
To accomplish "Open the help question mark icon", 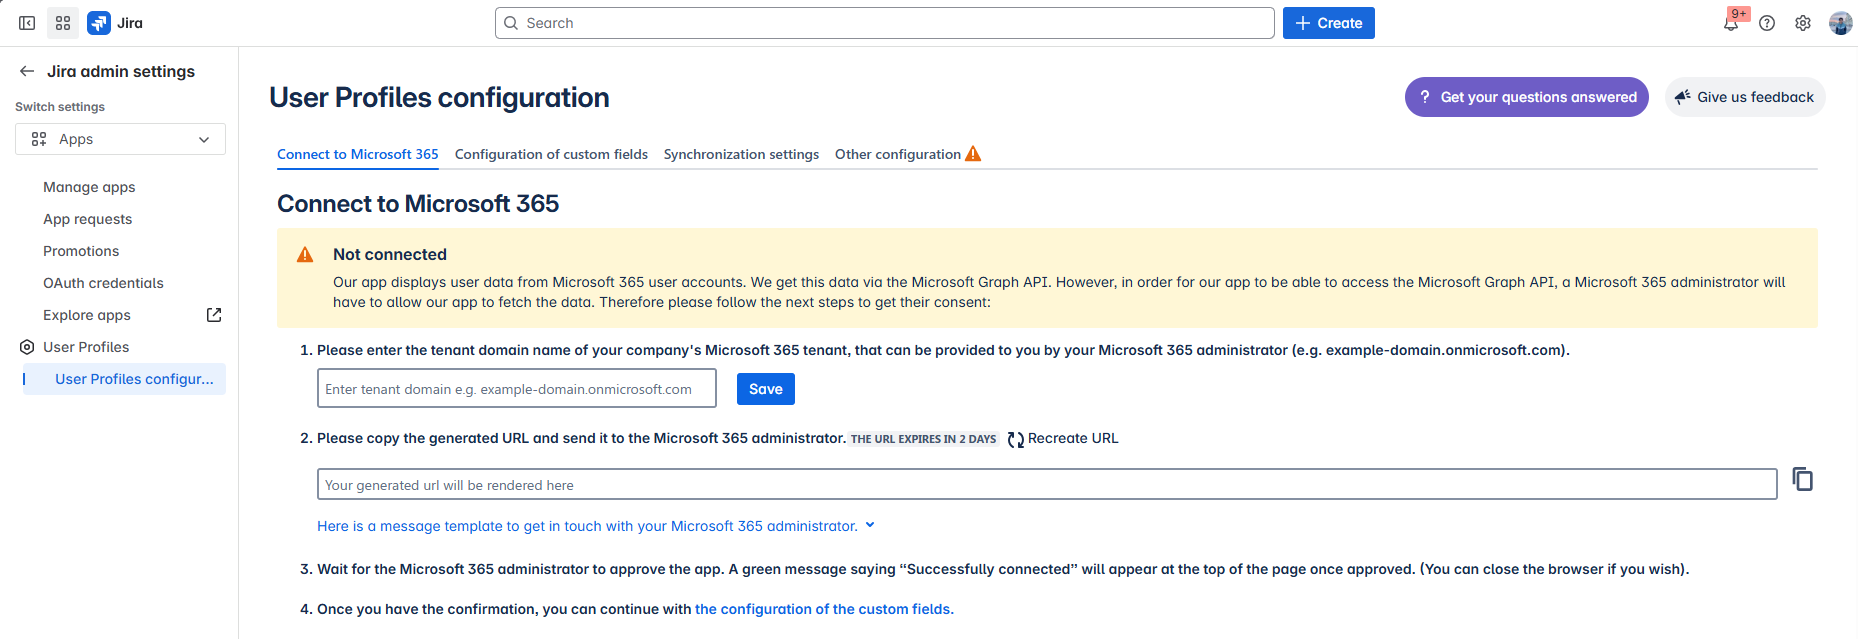I will [1767, 23].
